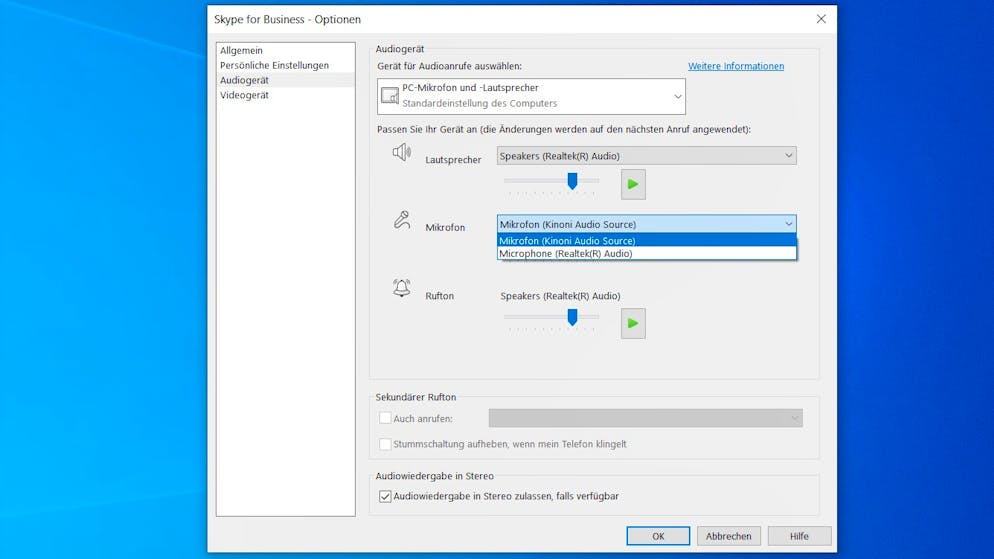
Task: Click the Sekundärer Rufton group label
Action: pyautogui.click(x=416, y=397)
